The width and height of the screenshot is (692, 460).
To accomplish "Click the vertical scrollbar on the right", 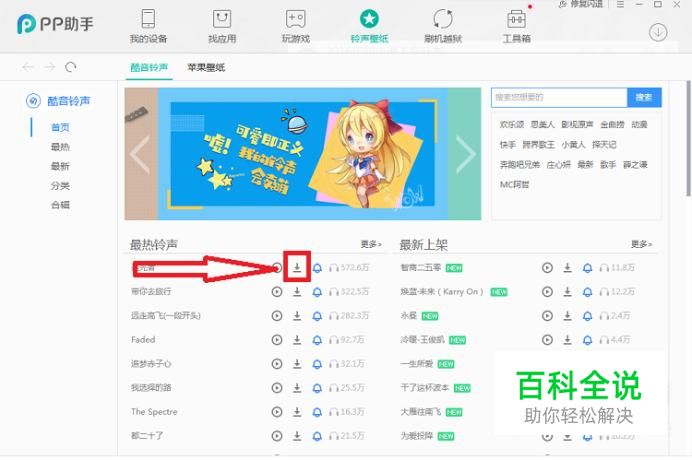I will pyautogui.click(x=688, y=138).
